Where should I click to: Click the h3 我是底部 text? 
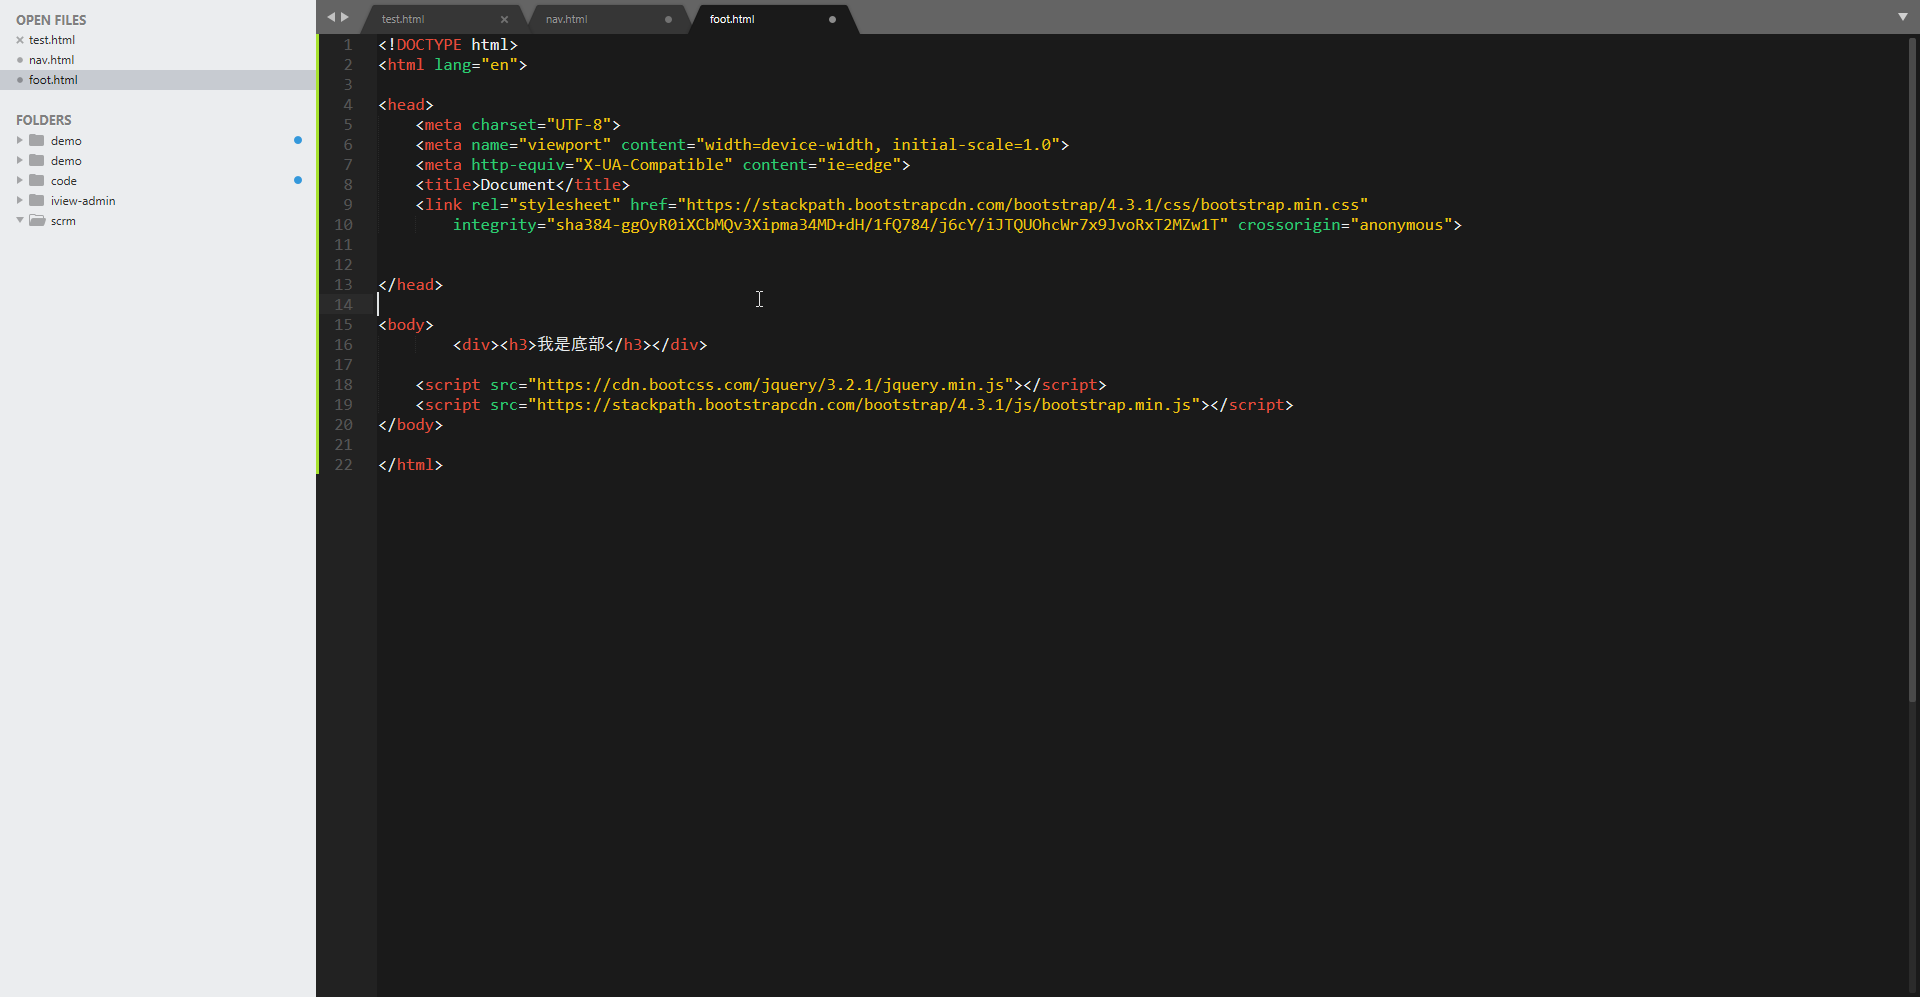[571, 344]
